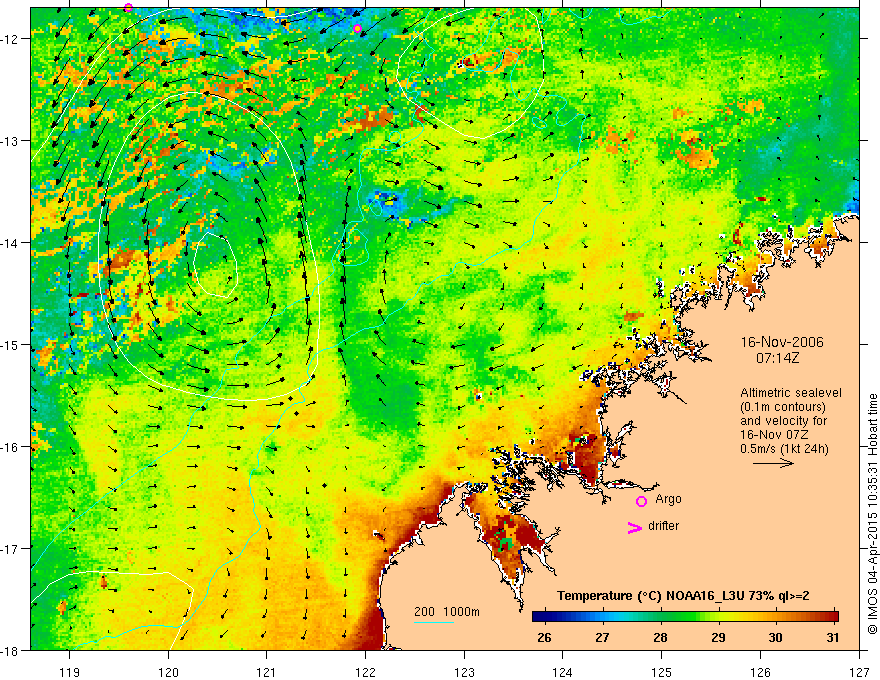Click the '200 1000m' bathymetry label
The width and height of the screenshot is (880, 680).
[447, 612]
